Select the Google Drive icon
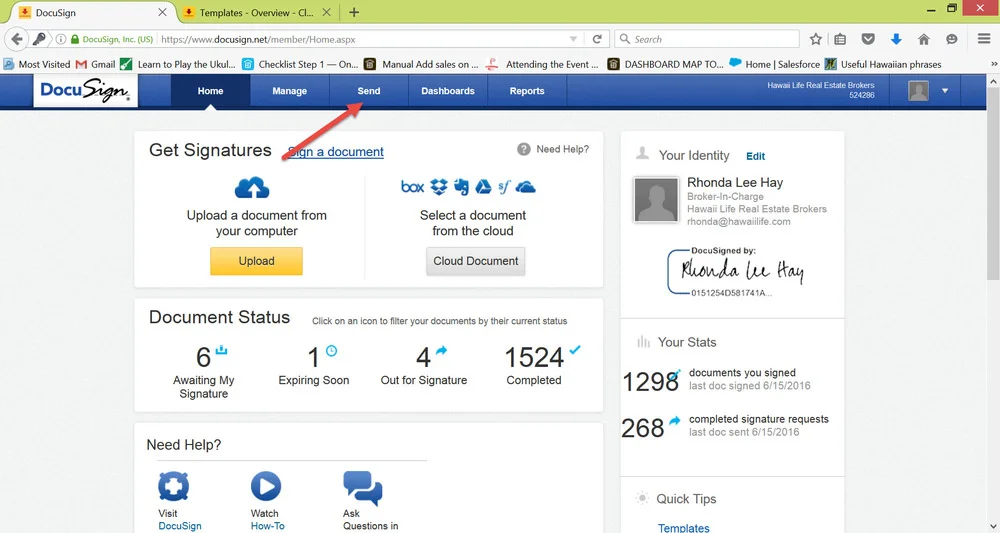The width and height of the screenshot is (1000, 533). tap(483, 187)
